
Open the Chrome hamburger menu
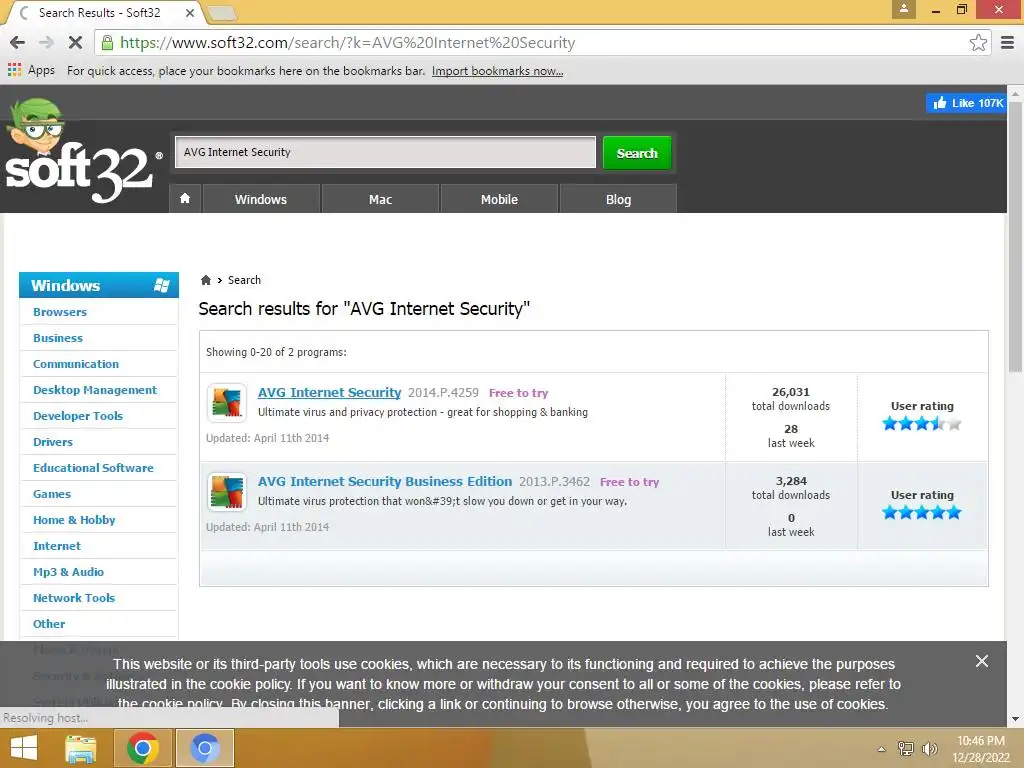pos(1007,42)
